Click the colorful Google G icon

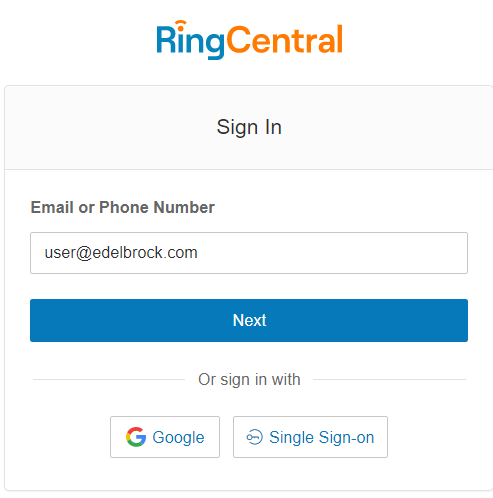(x=136, y=437)
